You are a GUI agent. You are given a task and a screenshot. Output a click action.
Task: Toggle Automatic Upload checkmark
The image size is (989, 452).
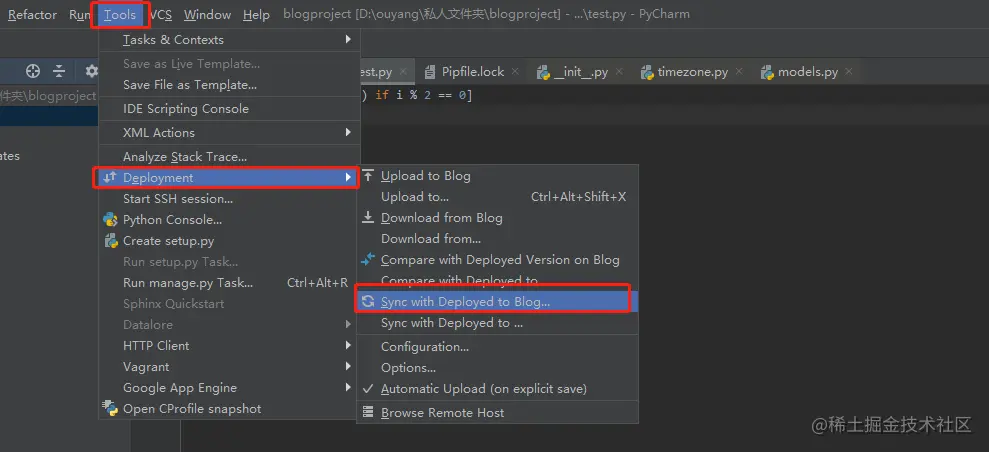coord(368,389)
